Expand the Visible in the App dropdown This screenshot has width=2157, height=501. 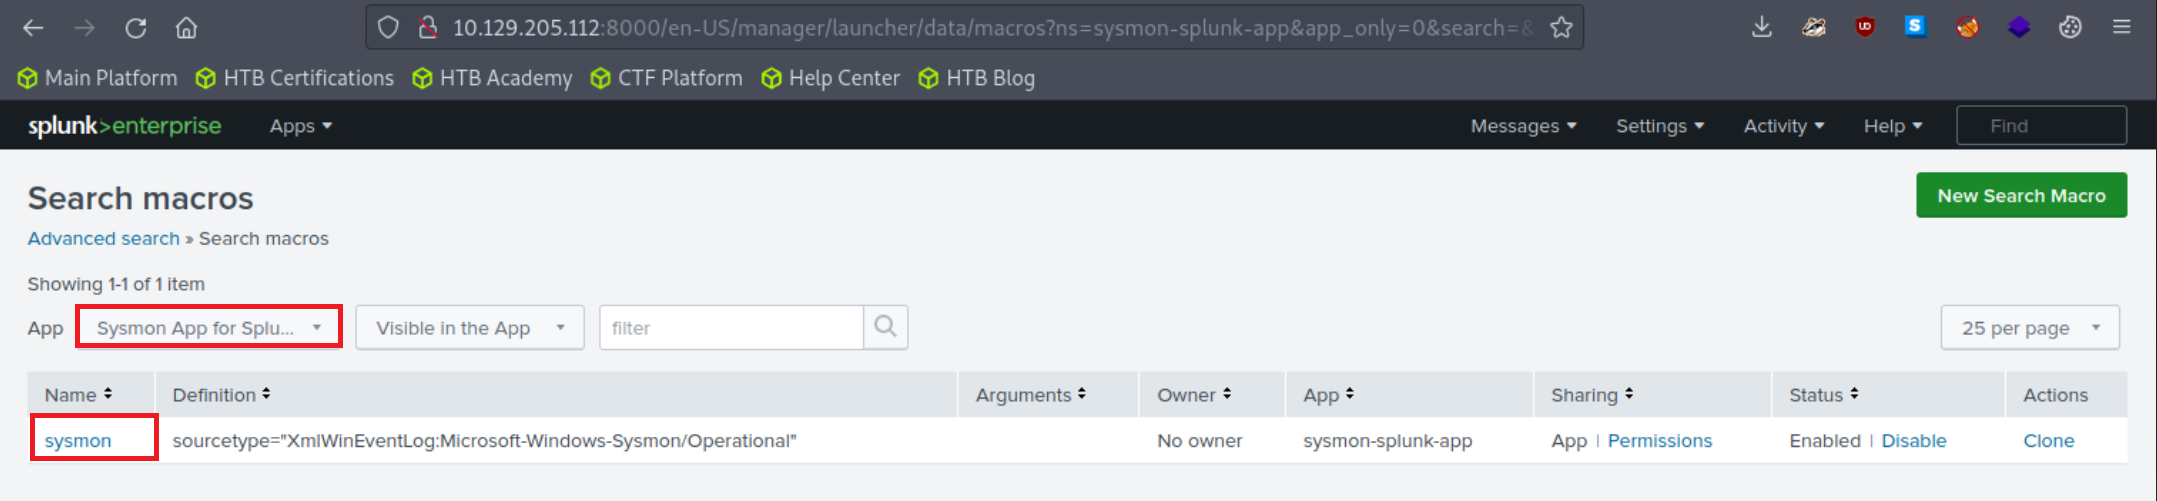click(x=470, y=328)
